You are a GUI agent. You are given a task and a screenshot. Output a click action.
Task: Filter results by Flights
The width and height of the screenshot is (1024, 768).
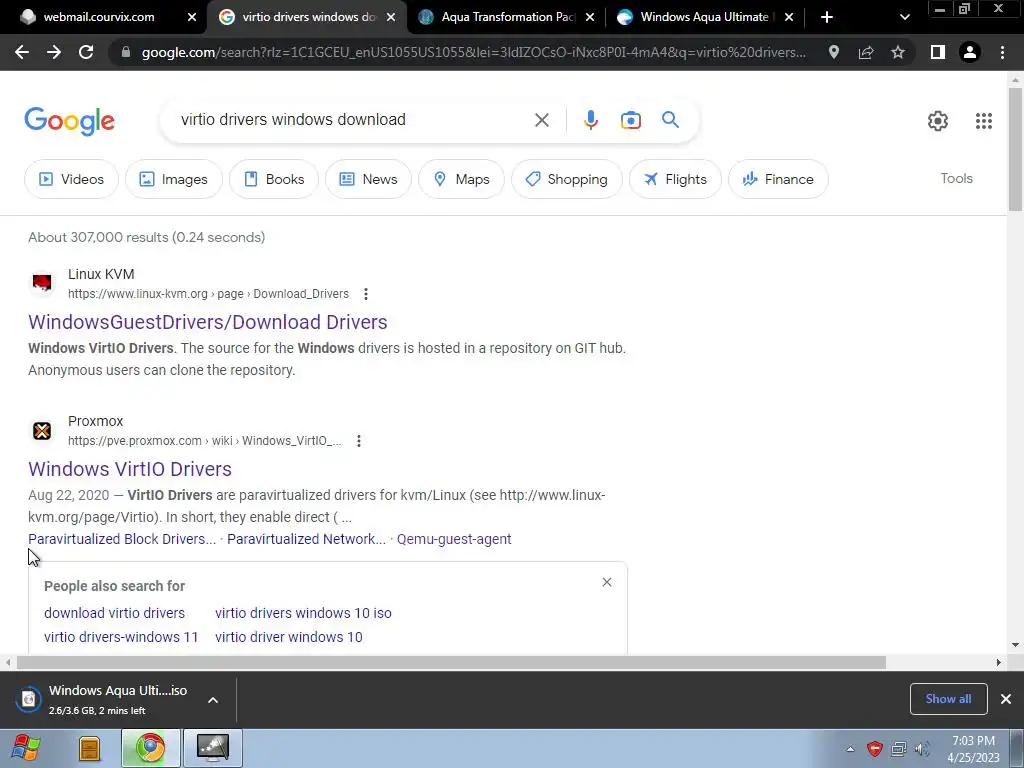[675, 179]
